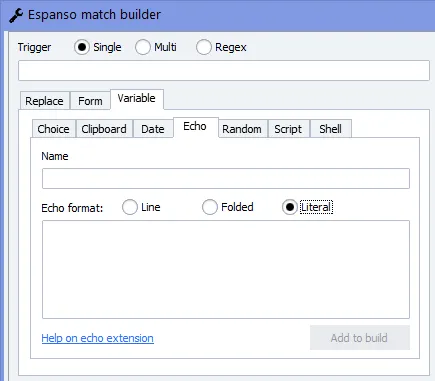Open the Script variable tab
Screen dimensions: 435x381
pos(288,129)
